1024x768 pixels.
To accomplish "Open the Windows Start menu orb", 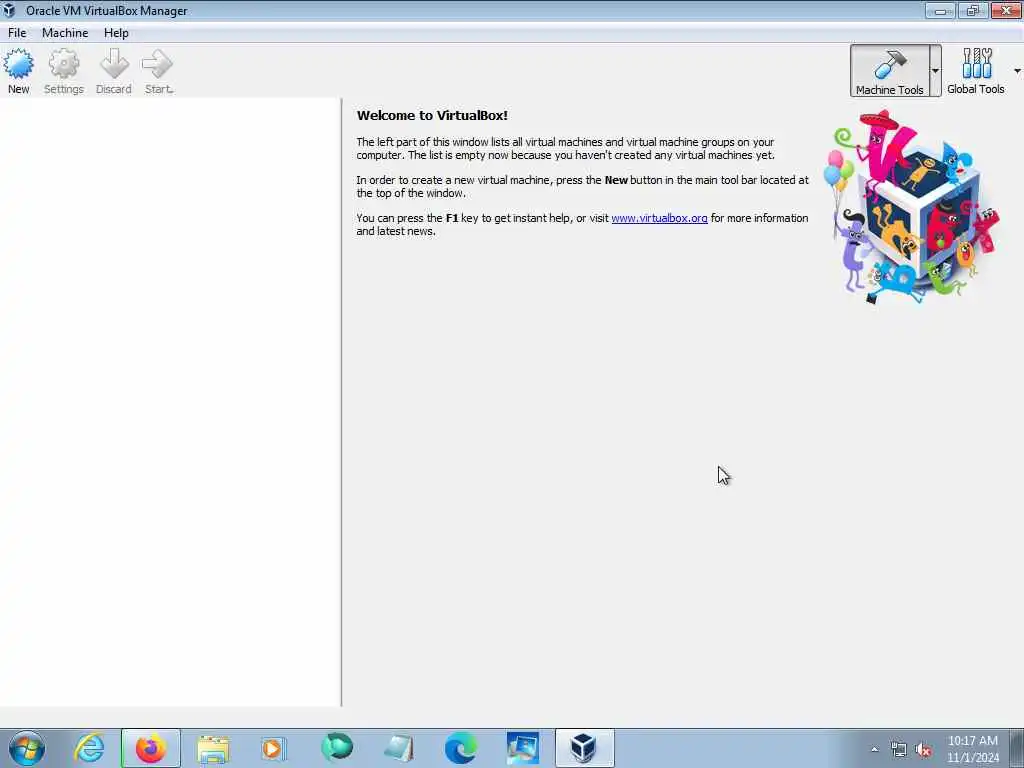I will pos(27,748).
